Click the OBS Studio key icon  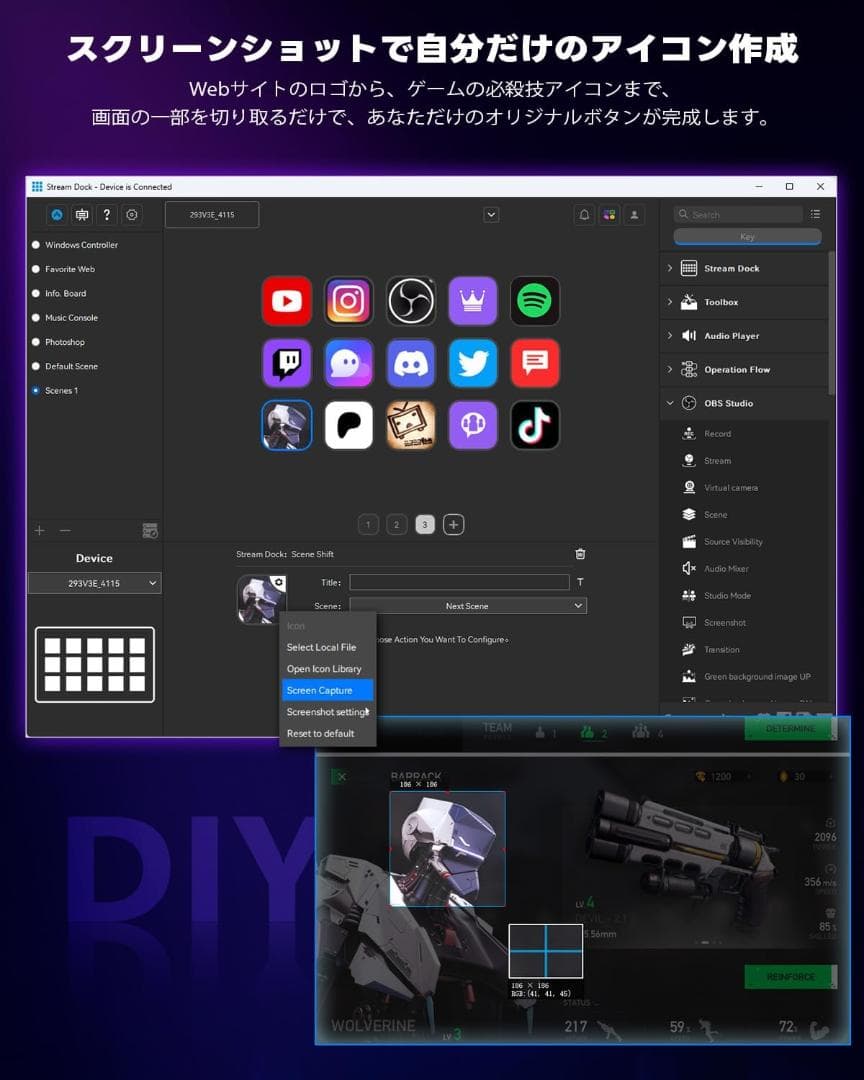411,301
